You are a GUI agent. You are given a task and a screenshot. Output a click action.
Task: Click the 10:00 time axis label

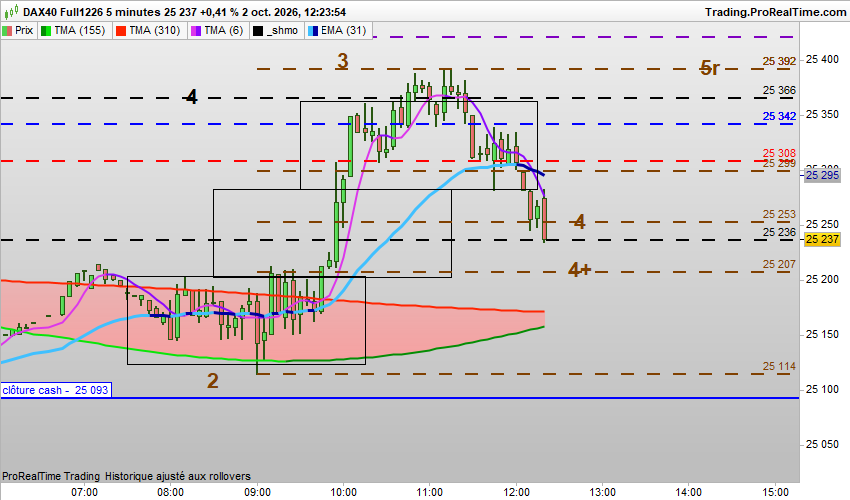[x=343, y=492]
